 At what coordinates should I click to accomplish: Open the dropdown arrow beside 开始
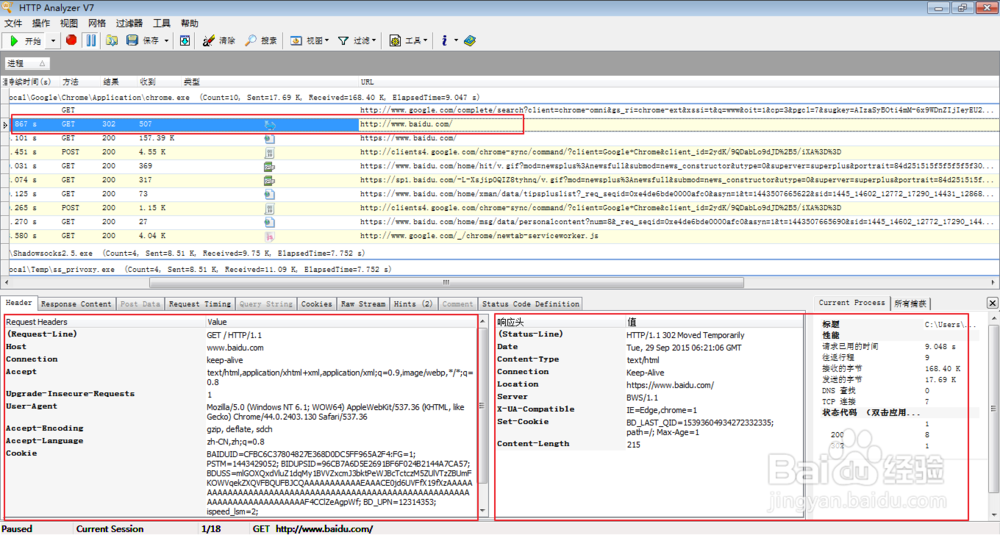pyautogui.click(x=53, y=41)
